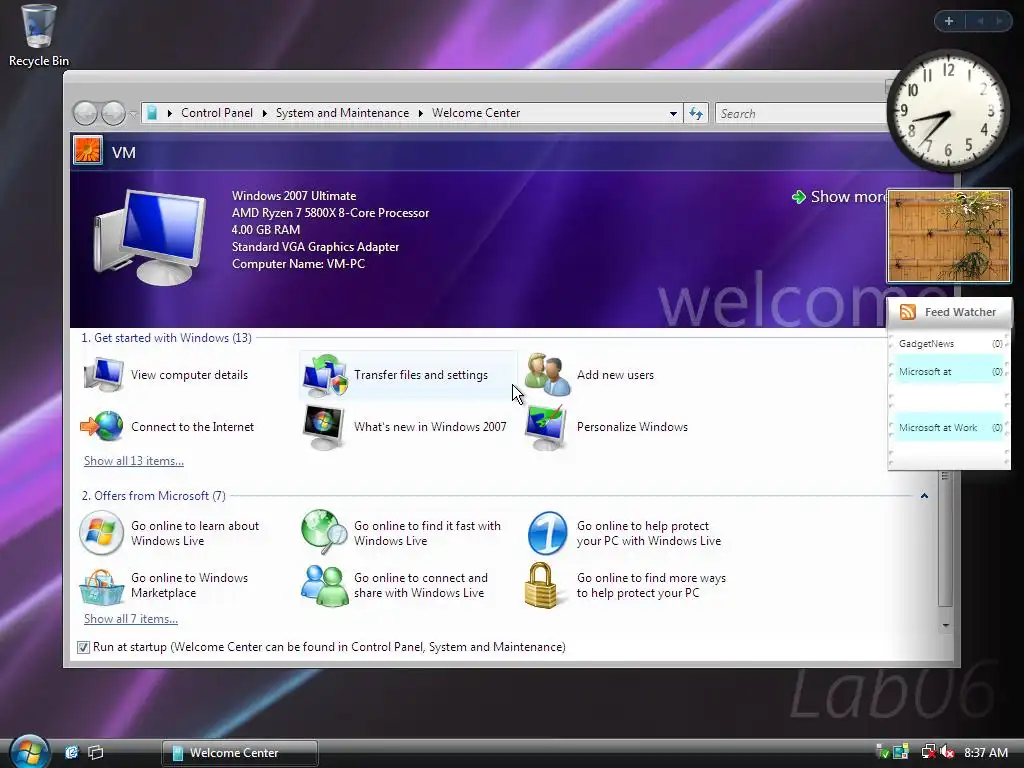Click the Windows Live flag icon
1024x768 pixels.
point(101,533)
